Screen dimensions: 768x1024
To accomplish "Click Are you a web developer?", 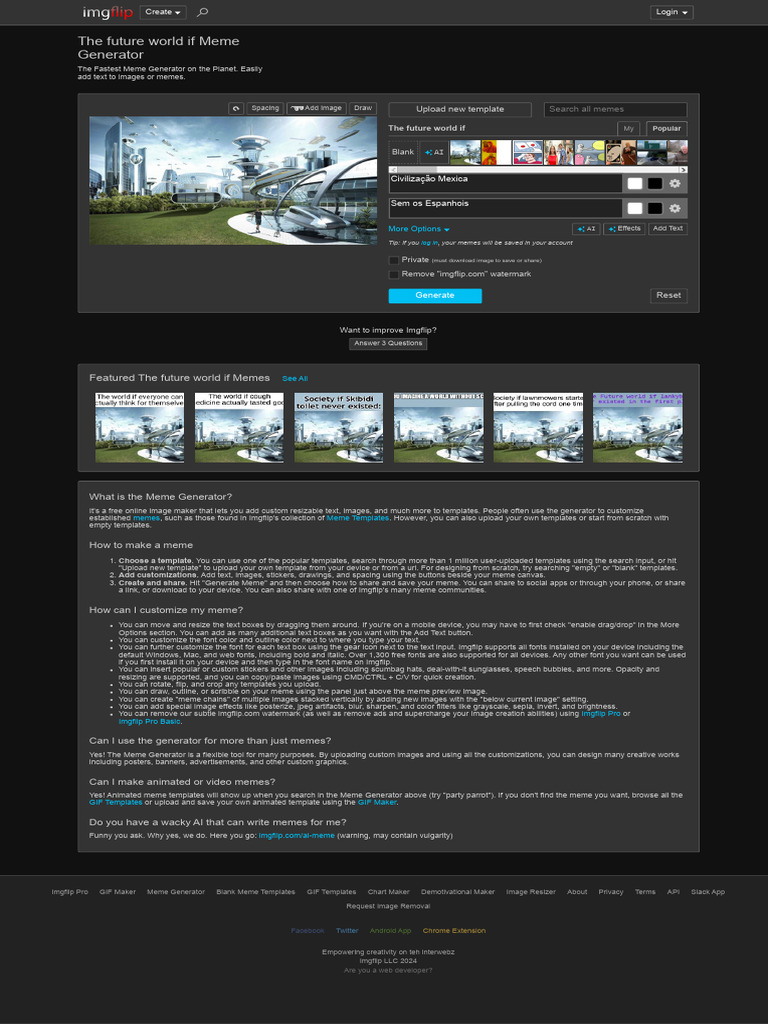I will [x=388, y=970].
